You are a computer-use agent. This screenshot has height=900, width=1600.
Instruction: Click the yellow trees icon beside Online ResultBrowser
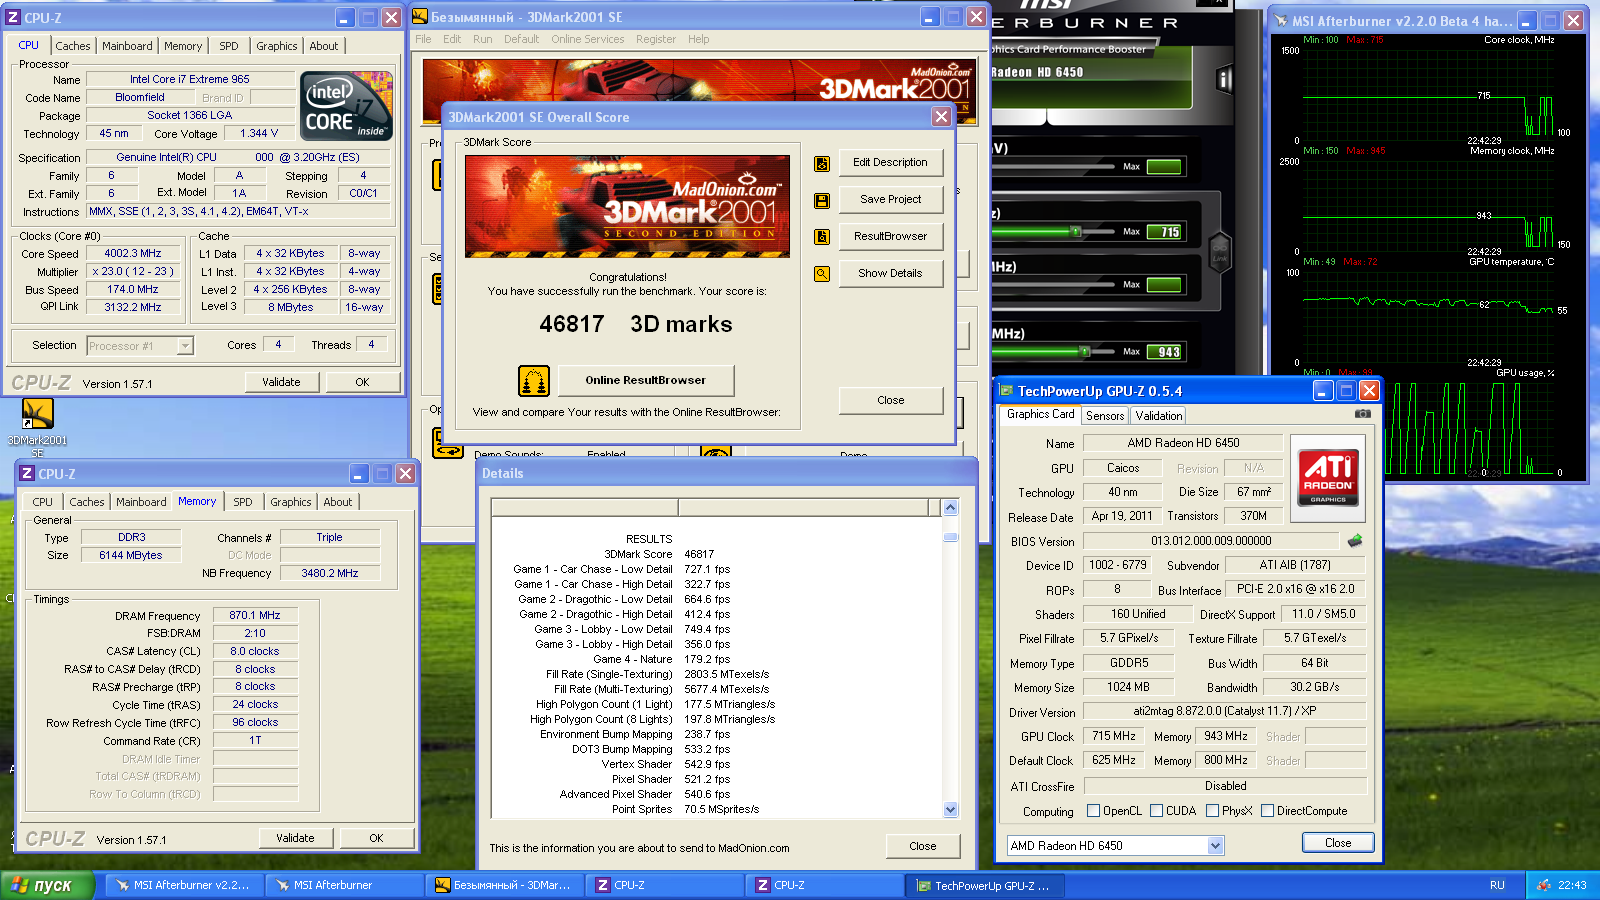coord(534,381)
